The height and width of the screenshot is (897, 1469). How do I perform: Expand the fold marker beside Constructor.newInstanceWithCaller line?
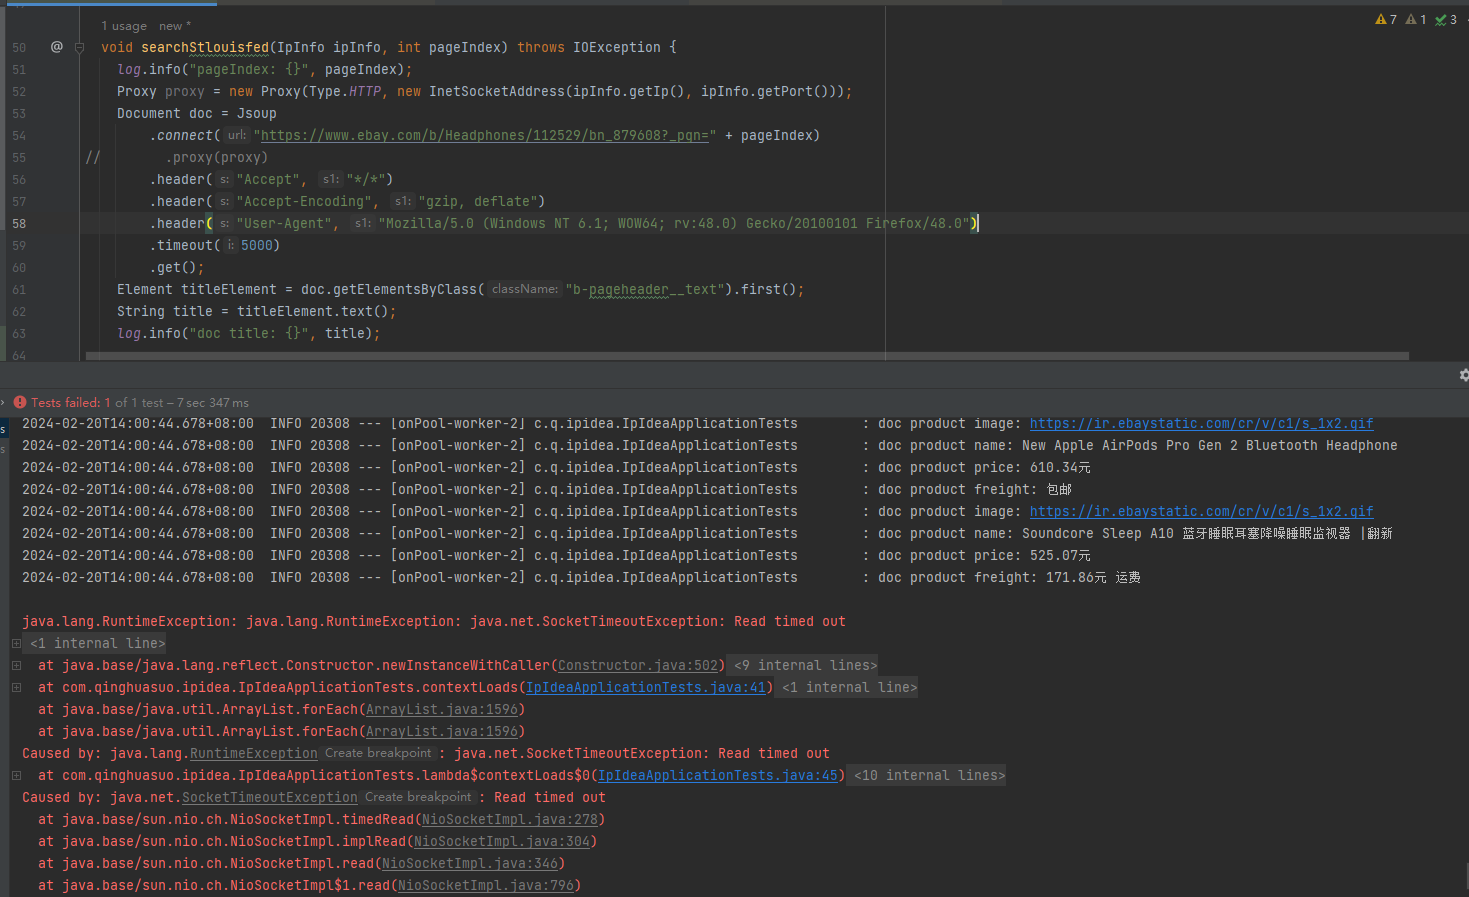coord(16,665)
